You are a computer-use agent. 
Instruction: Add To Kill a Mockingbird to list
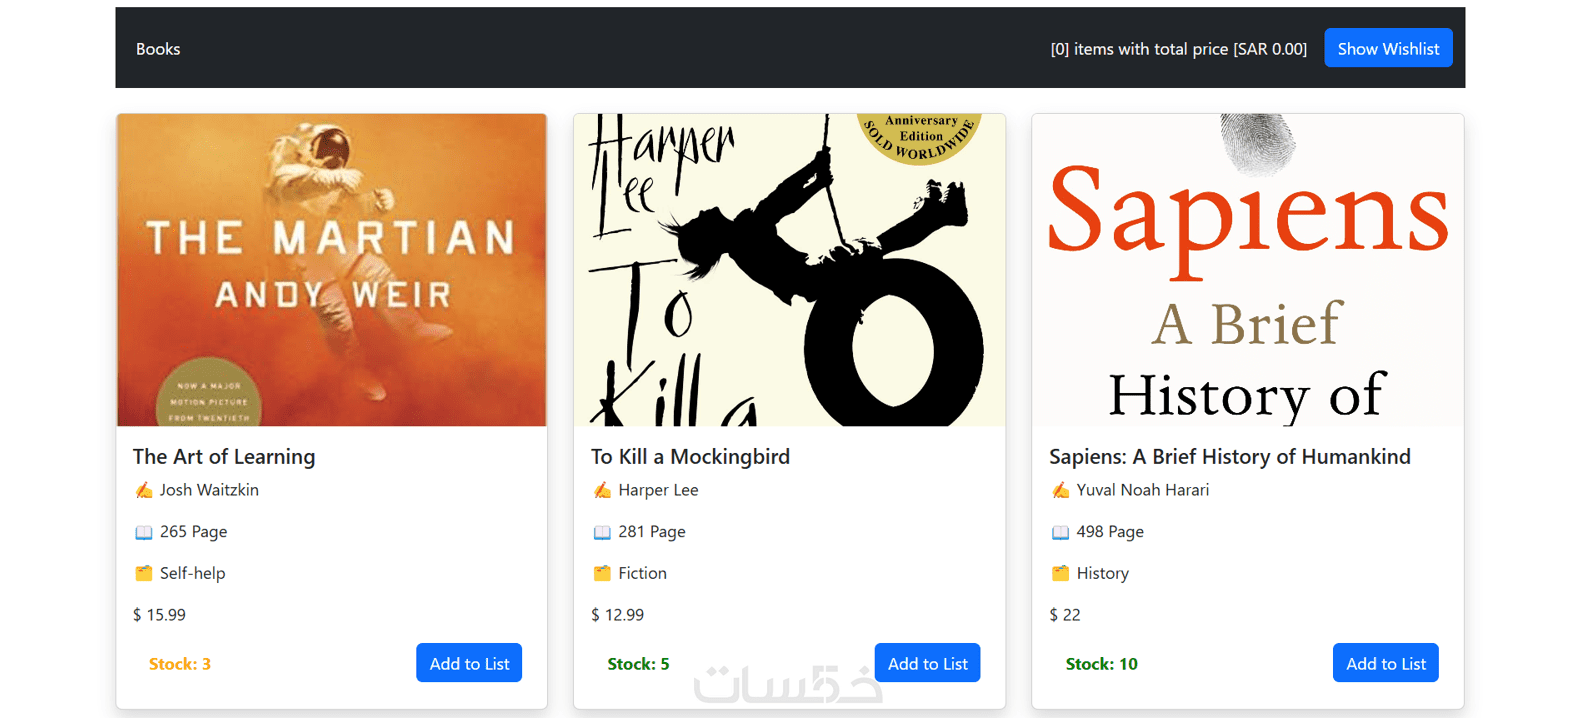(x=927, y=663)
